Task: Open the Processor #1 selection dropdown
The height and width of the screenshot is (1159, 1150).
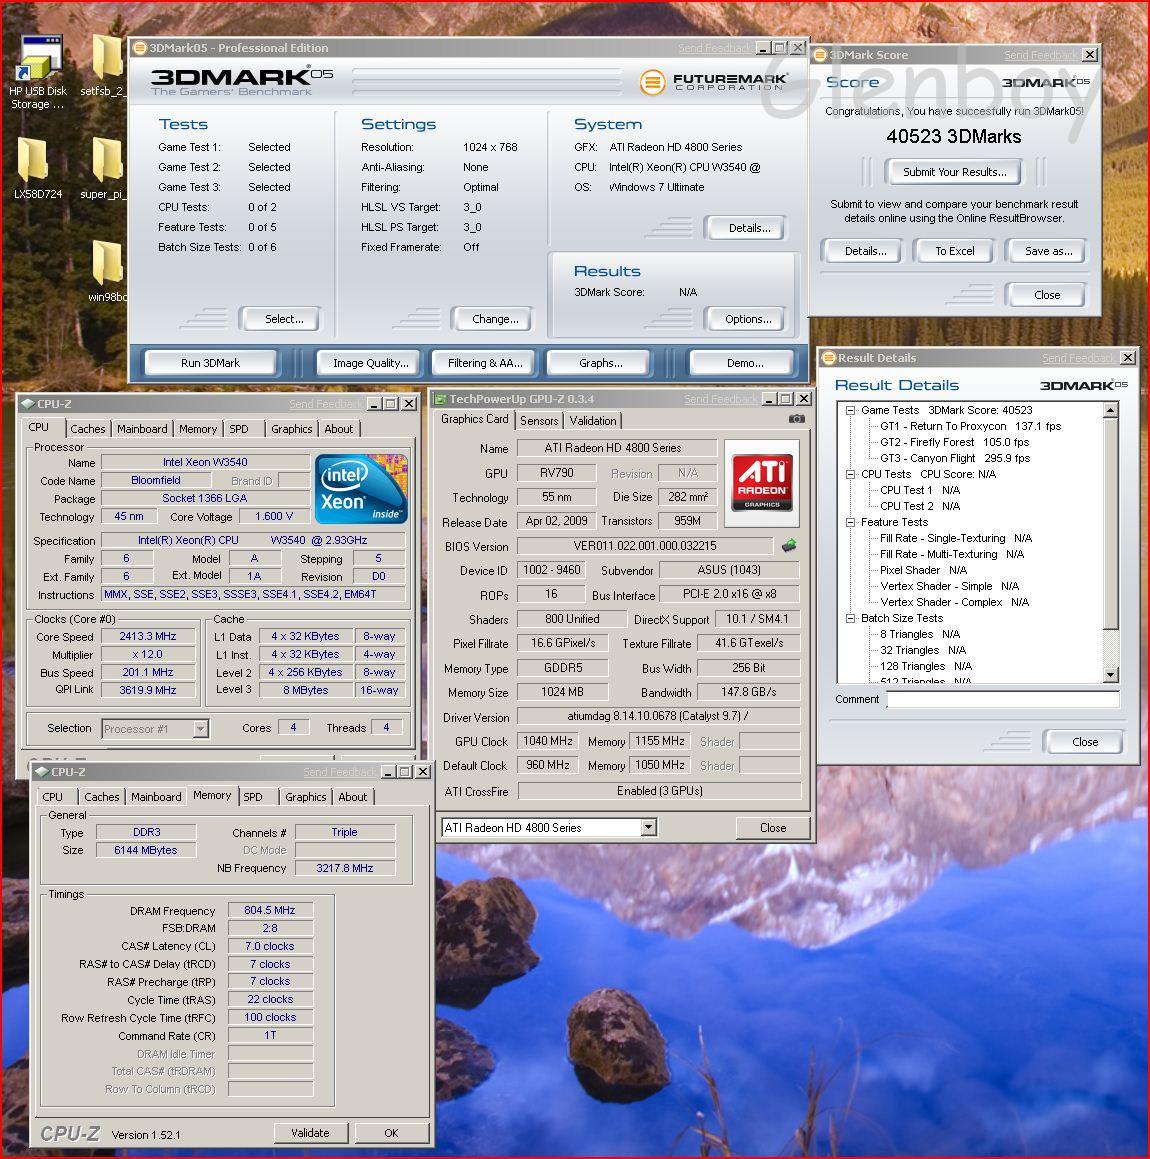Action: coord(200,729)
